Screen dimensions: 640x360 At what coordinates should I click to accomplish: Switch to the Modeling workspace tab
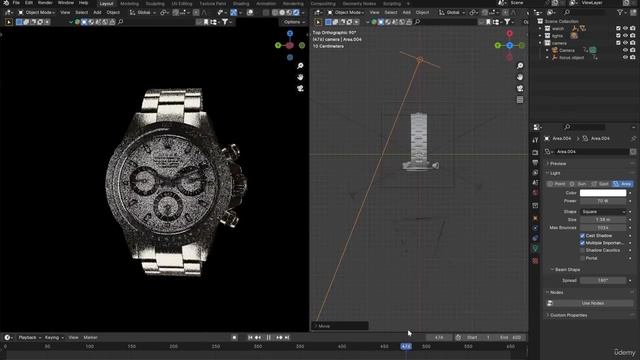tap(129, 3)
